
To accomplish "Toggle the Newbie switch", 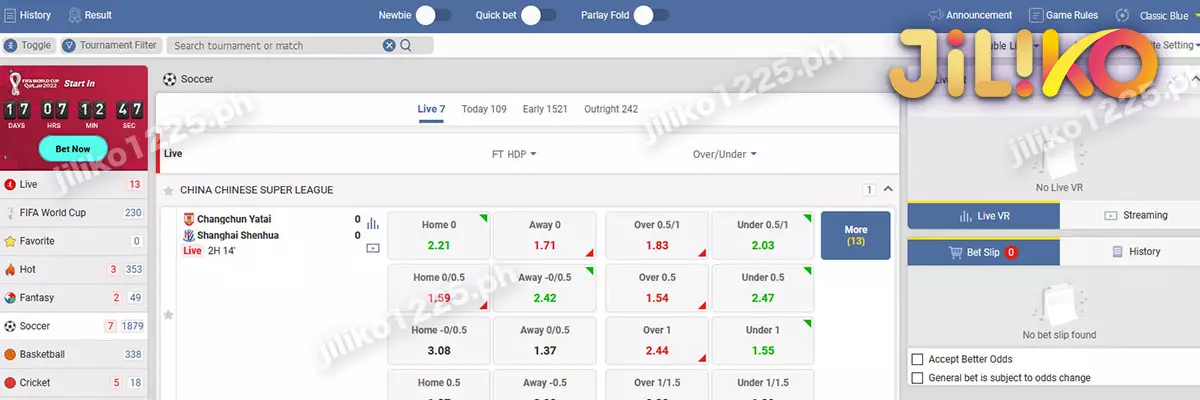I will point(433,15).
